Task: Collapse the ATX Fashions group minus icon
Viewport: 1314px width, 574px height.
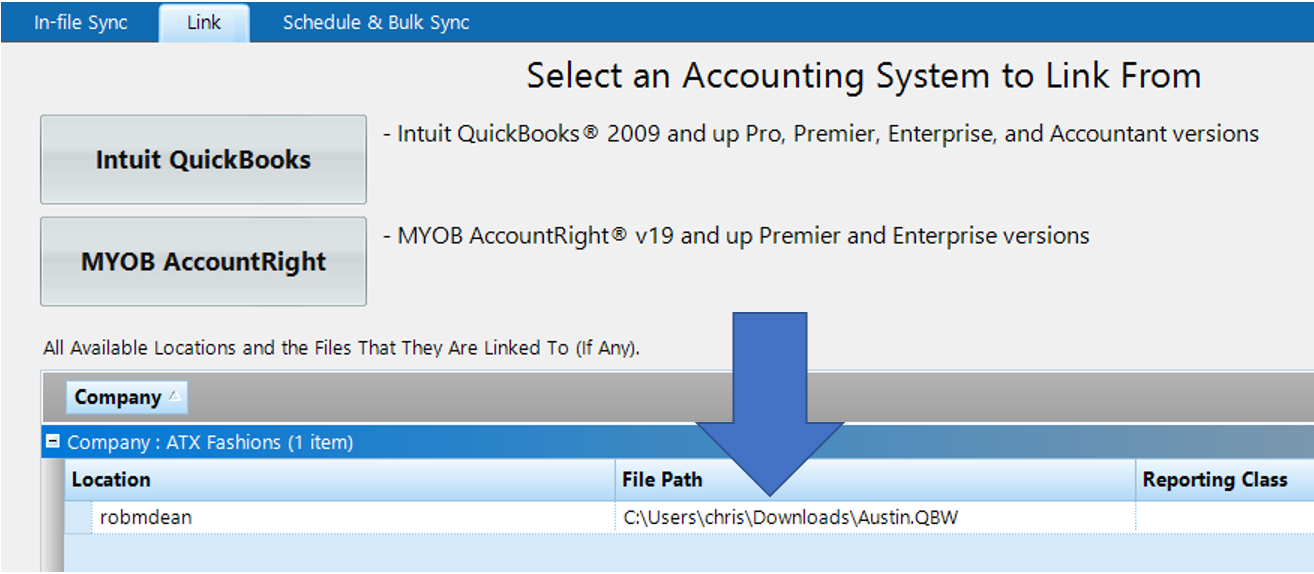Action: 53,441
